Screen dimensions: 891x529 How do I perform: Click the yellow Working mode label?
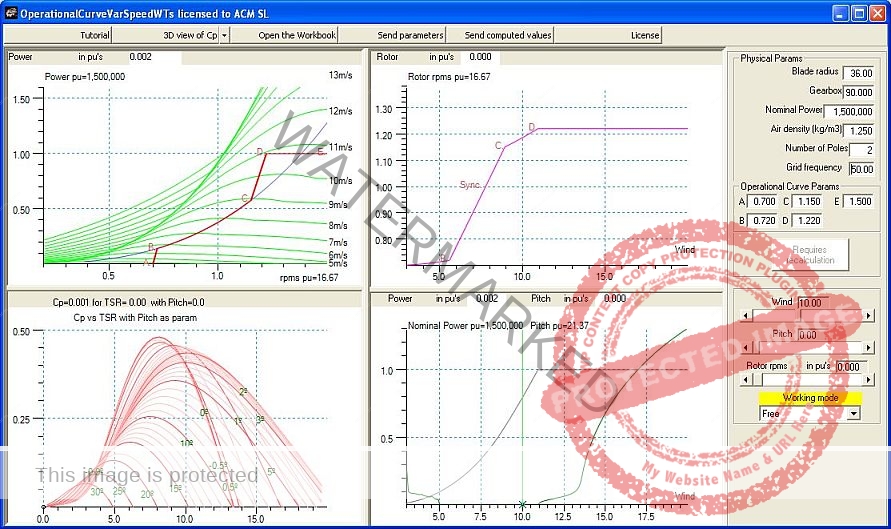pyautogui.click(x=810, y=398)
